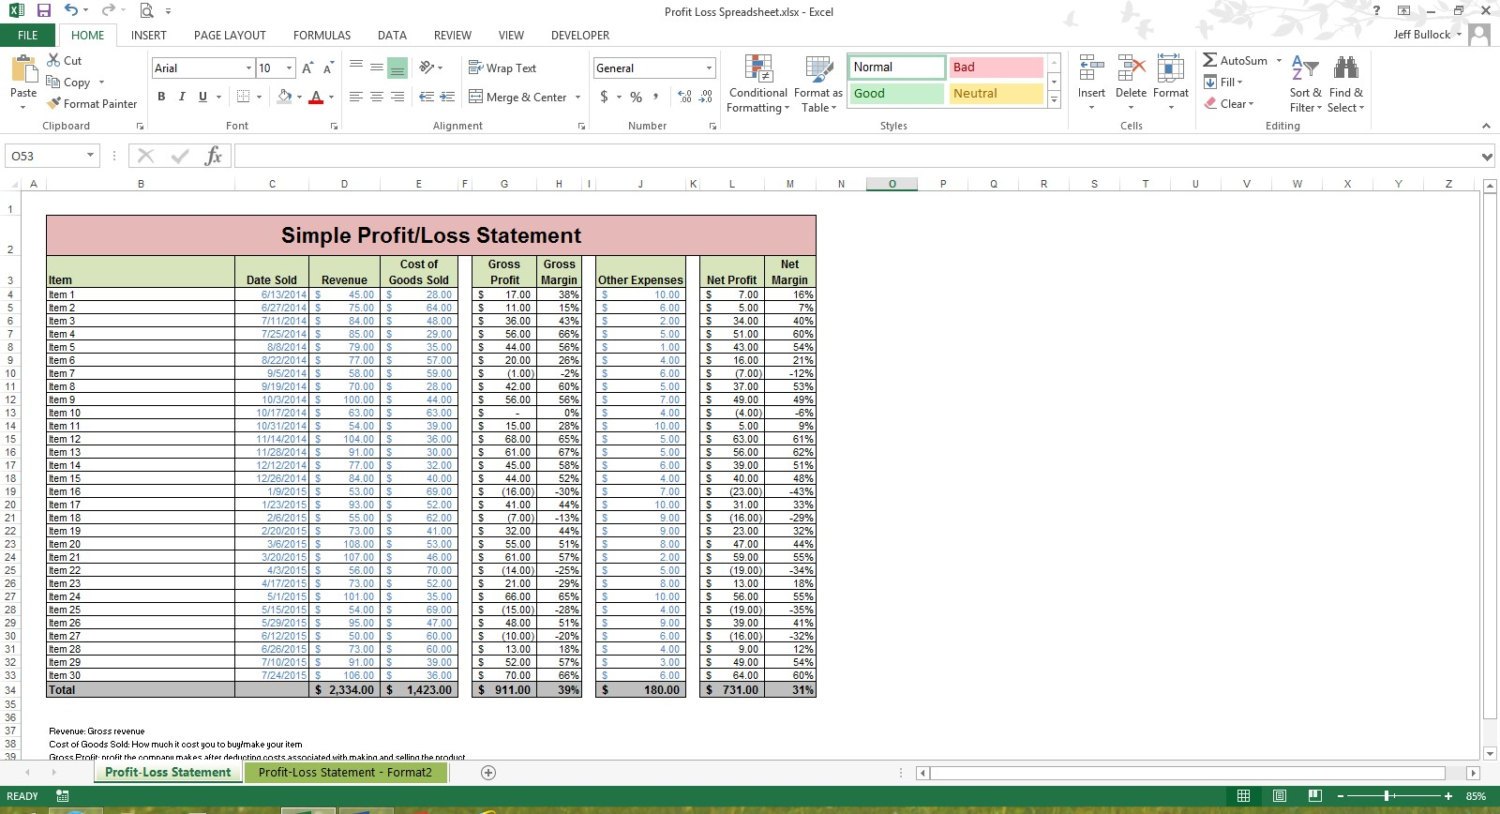Click the Save icon in the quick access toolbar

tap(43, 11)
